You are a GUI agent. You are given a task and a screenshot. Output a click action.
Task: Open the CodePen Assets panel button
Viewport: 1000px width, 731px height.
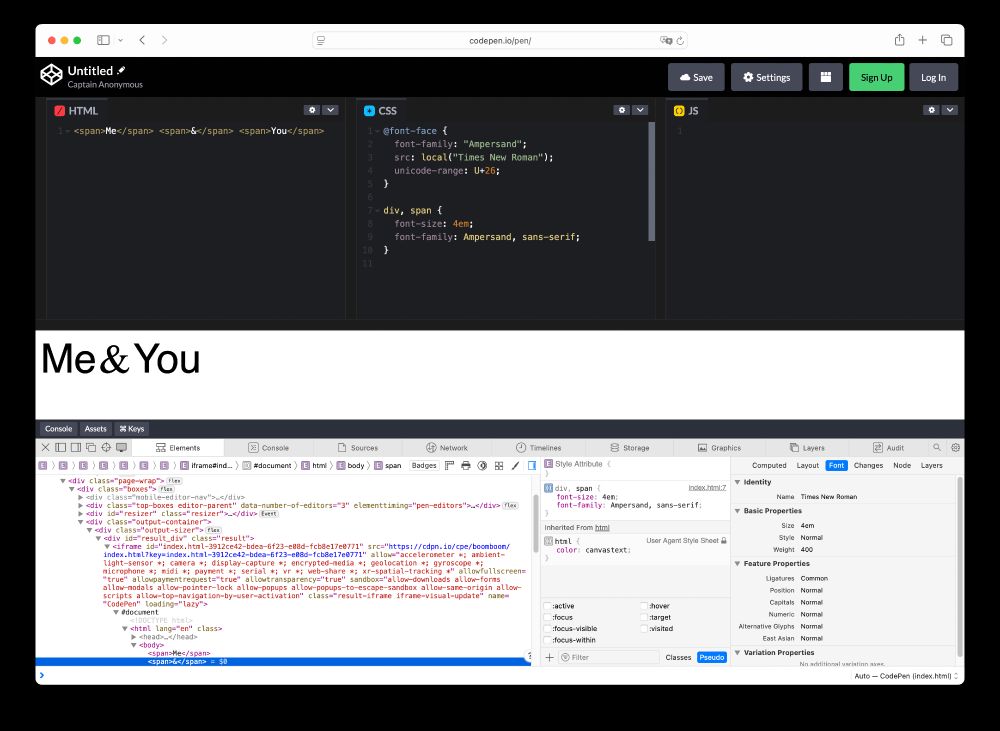click(95, 429)
